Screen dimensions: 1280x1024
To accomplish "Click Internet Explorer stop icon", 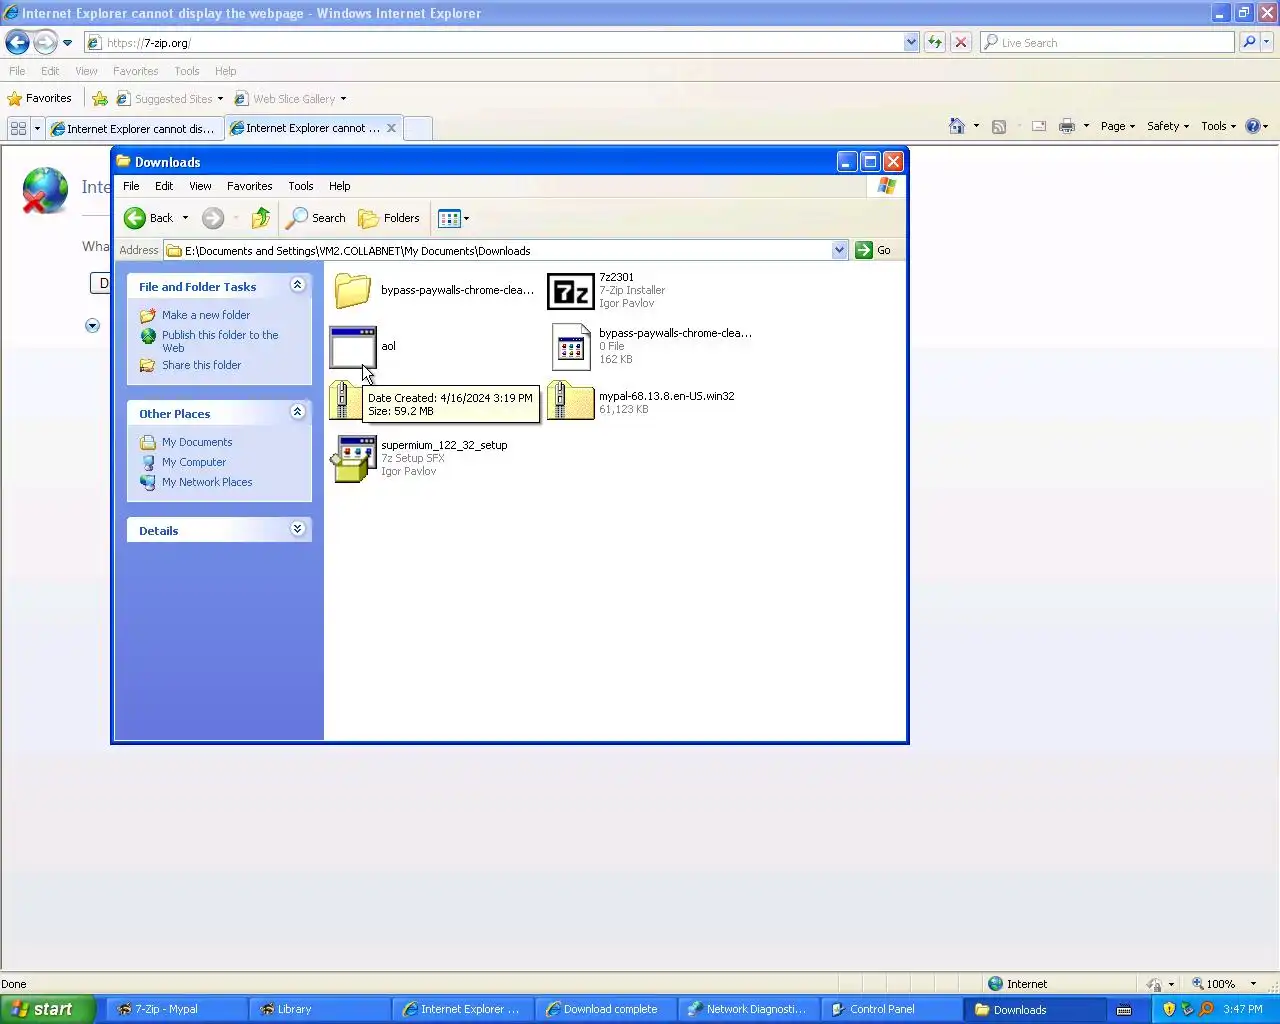I will (961, 42).
